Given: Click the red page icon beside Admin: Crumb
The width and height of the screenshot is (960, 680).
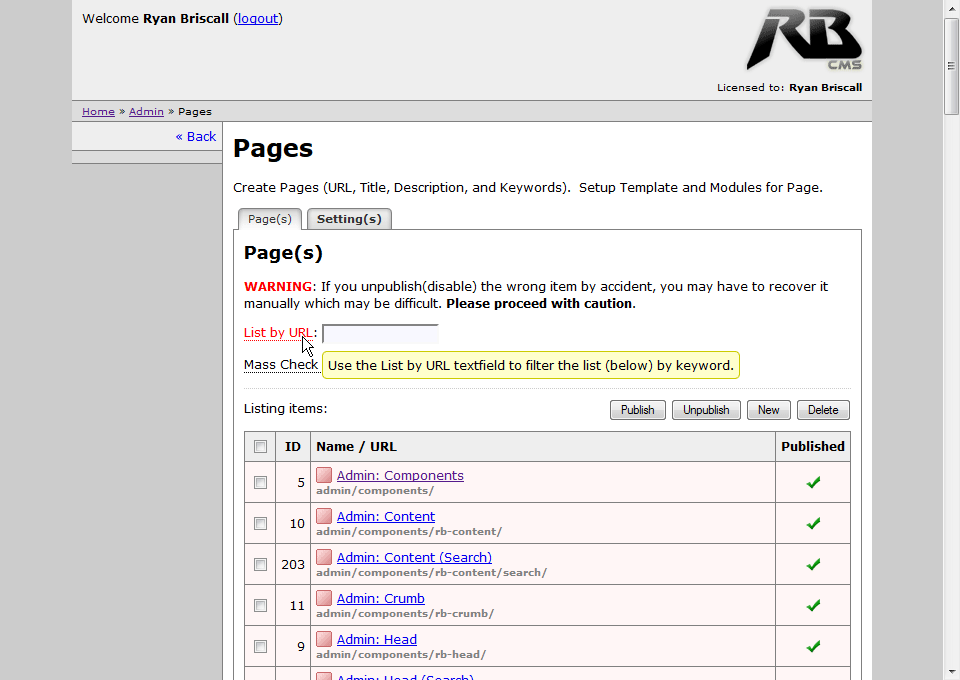Looking at the screenshot, I should click(x=324, y=598).
